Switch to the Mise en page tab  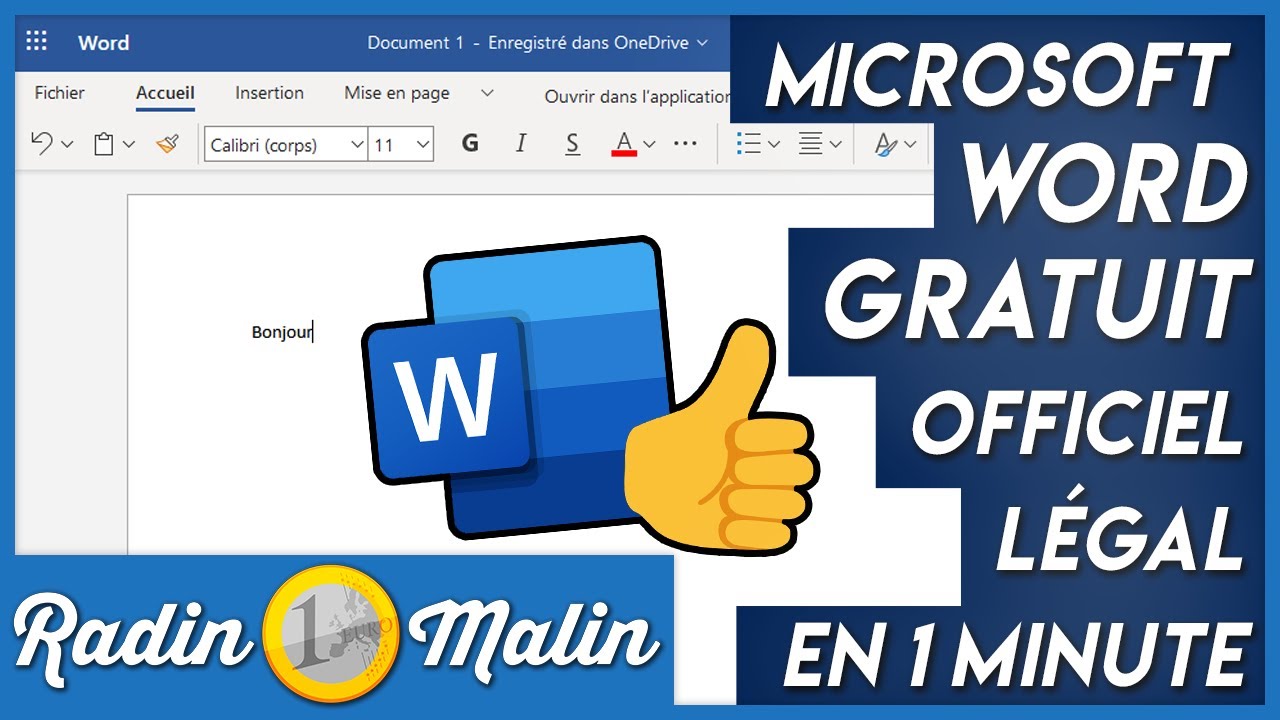(x=397, y=93)
